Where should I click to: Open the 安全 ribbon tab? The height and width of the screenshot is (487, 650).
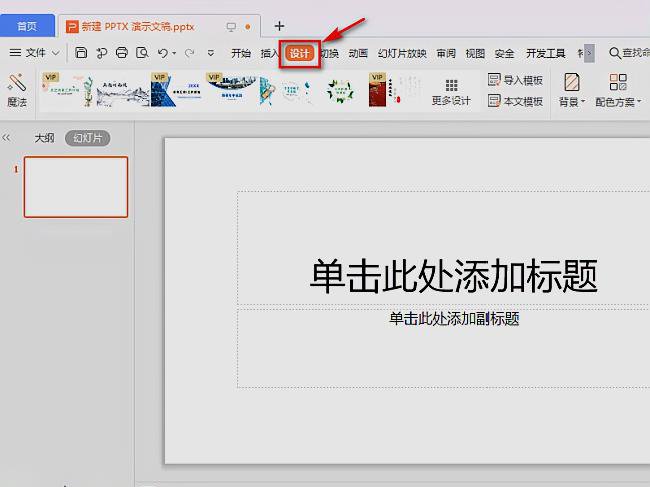coord(504,53)
